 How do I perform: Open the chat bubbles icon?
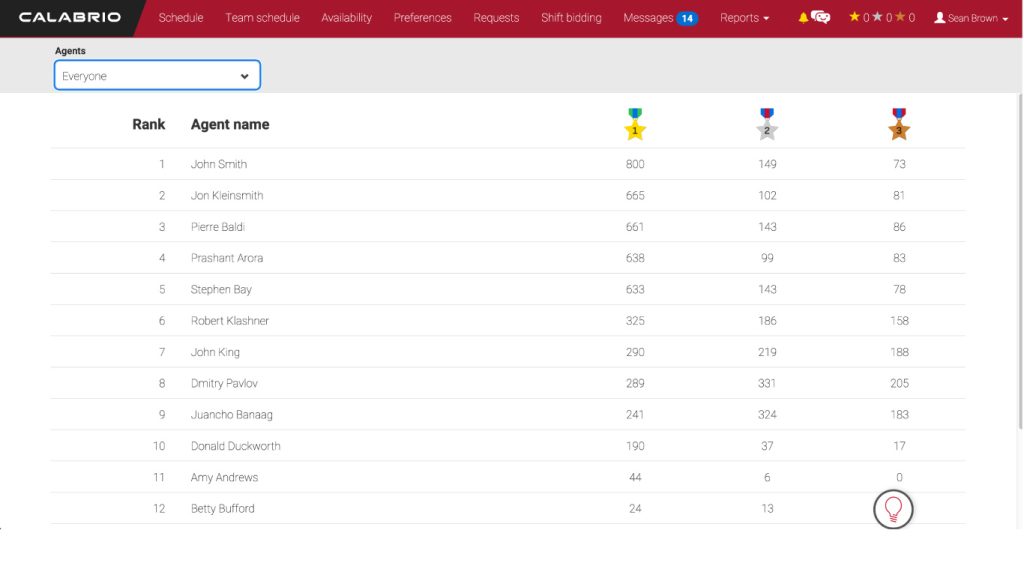click(x=821, y=18)
